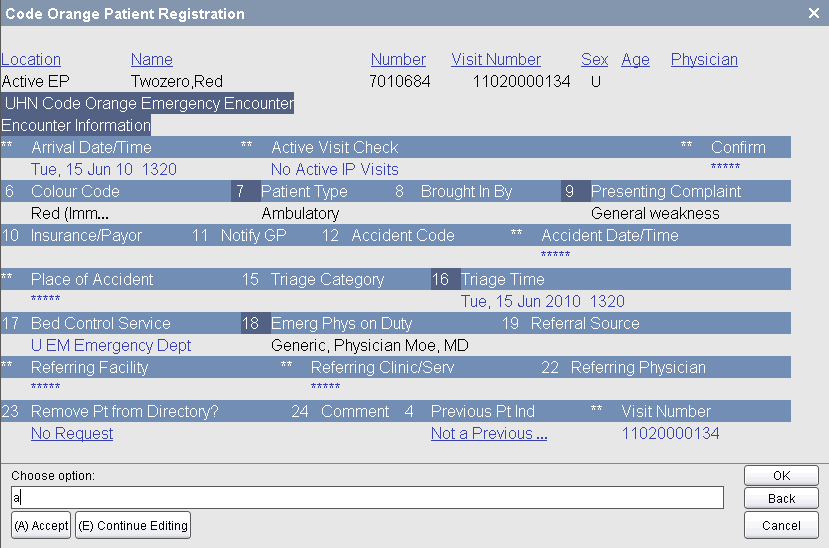Click the Place of Accident label
Screen dimensions: 829x548
click(92, 279)
